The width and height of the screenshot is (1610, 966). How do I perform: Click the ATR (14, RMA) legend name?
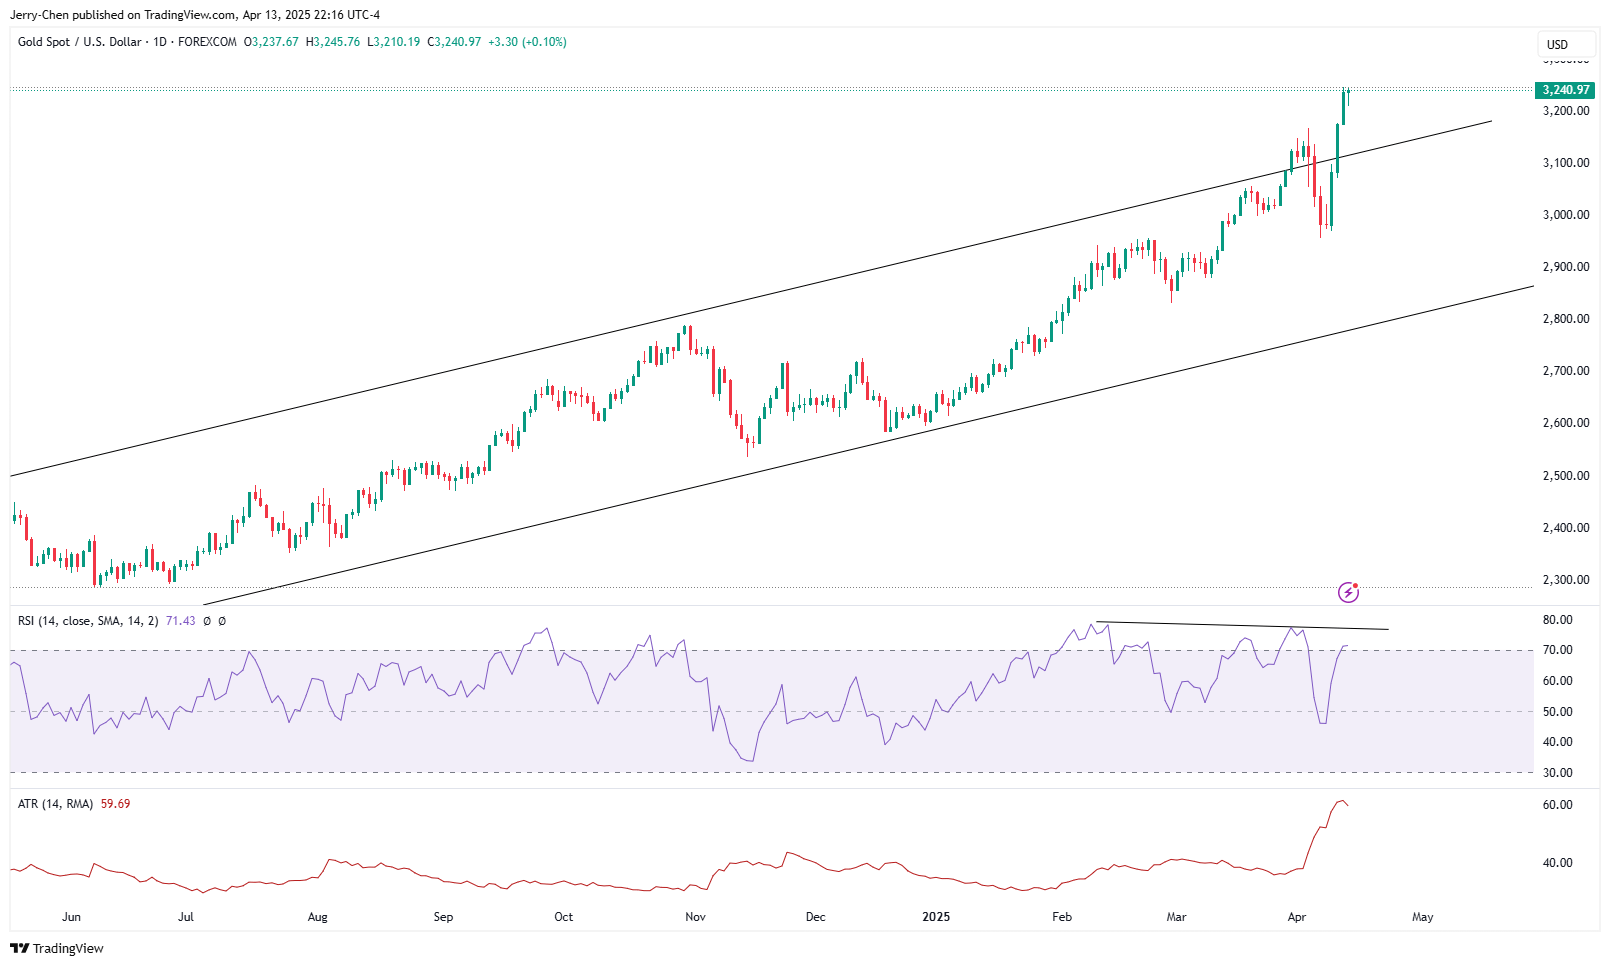55,804
